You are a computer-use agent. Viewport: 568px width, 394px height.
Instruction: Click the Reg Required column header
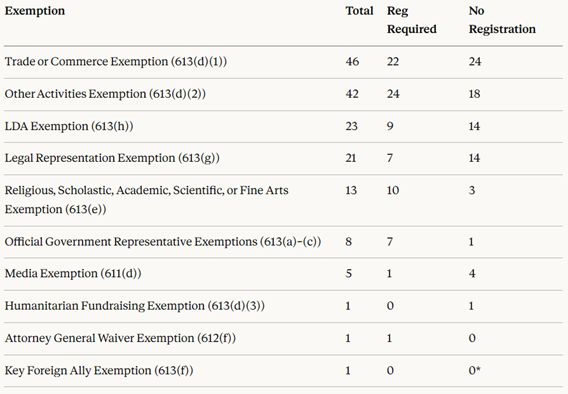pyautogui.click(x=412, y=20)
